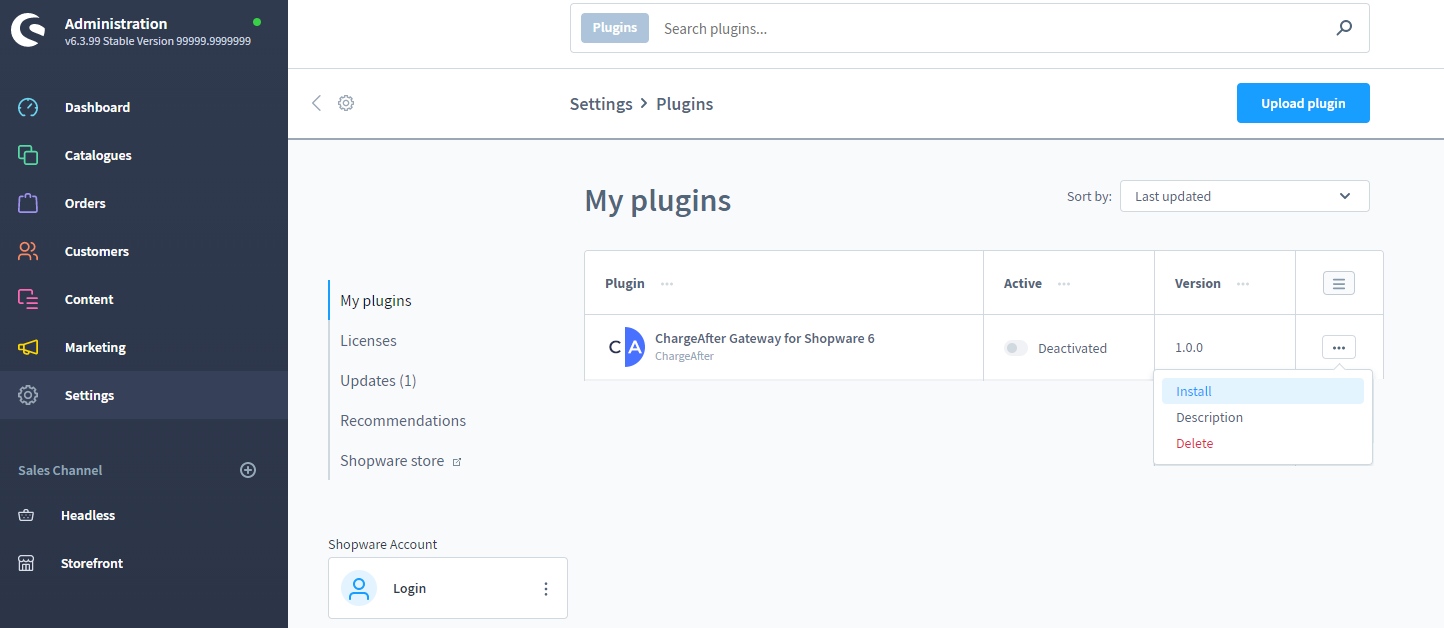Image resolution: width=1444 pixels, height=628 pixels.
Task: Open the Sort by dropdown
Action: (x=1244, y=196)
